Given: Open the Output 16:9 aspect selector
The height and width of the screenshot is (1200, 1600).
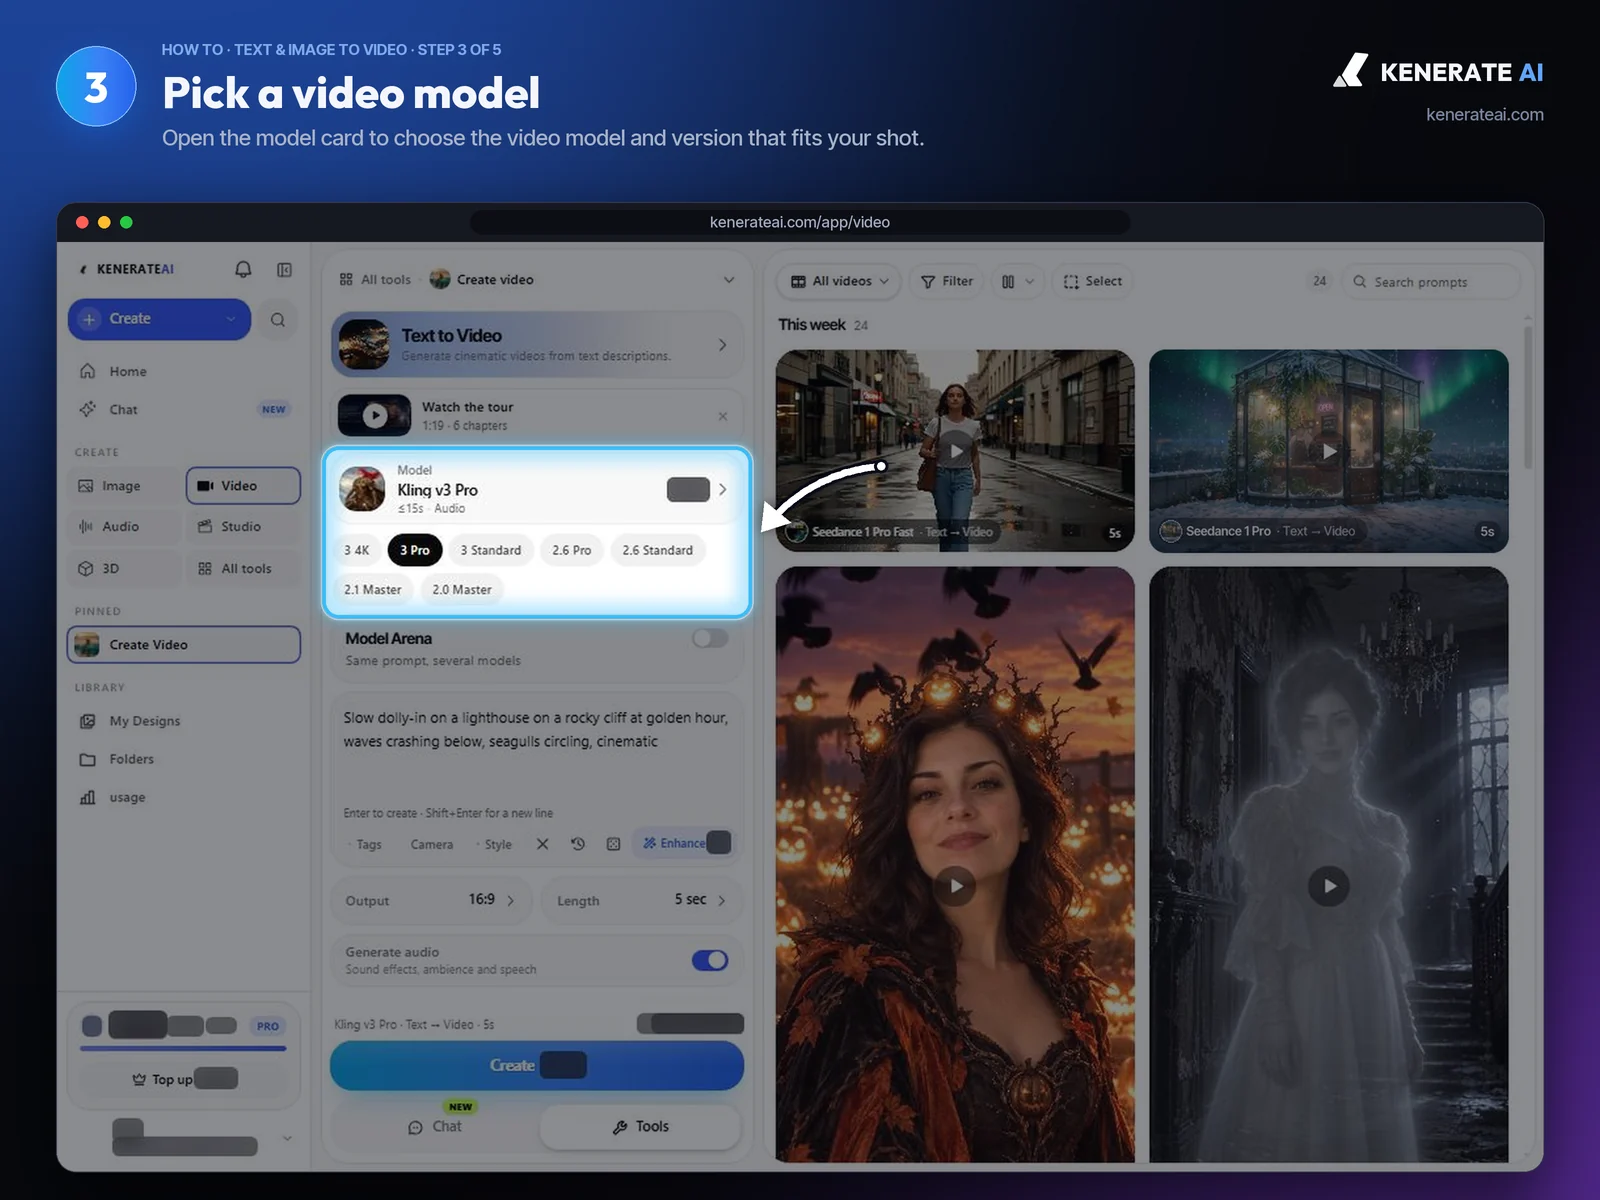Looking at the screenshot, I should [432, 900].
